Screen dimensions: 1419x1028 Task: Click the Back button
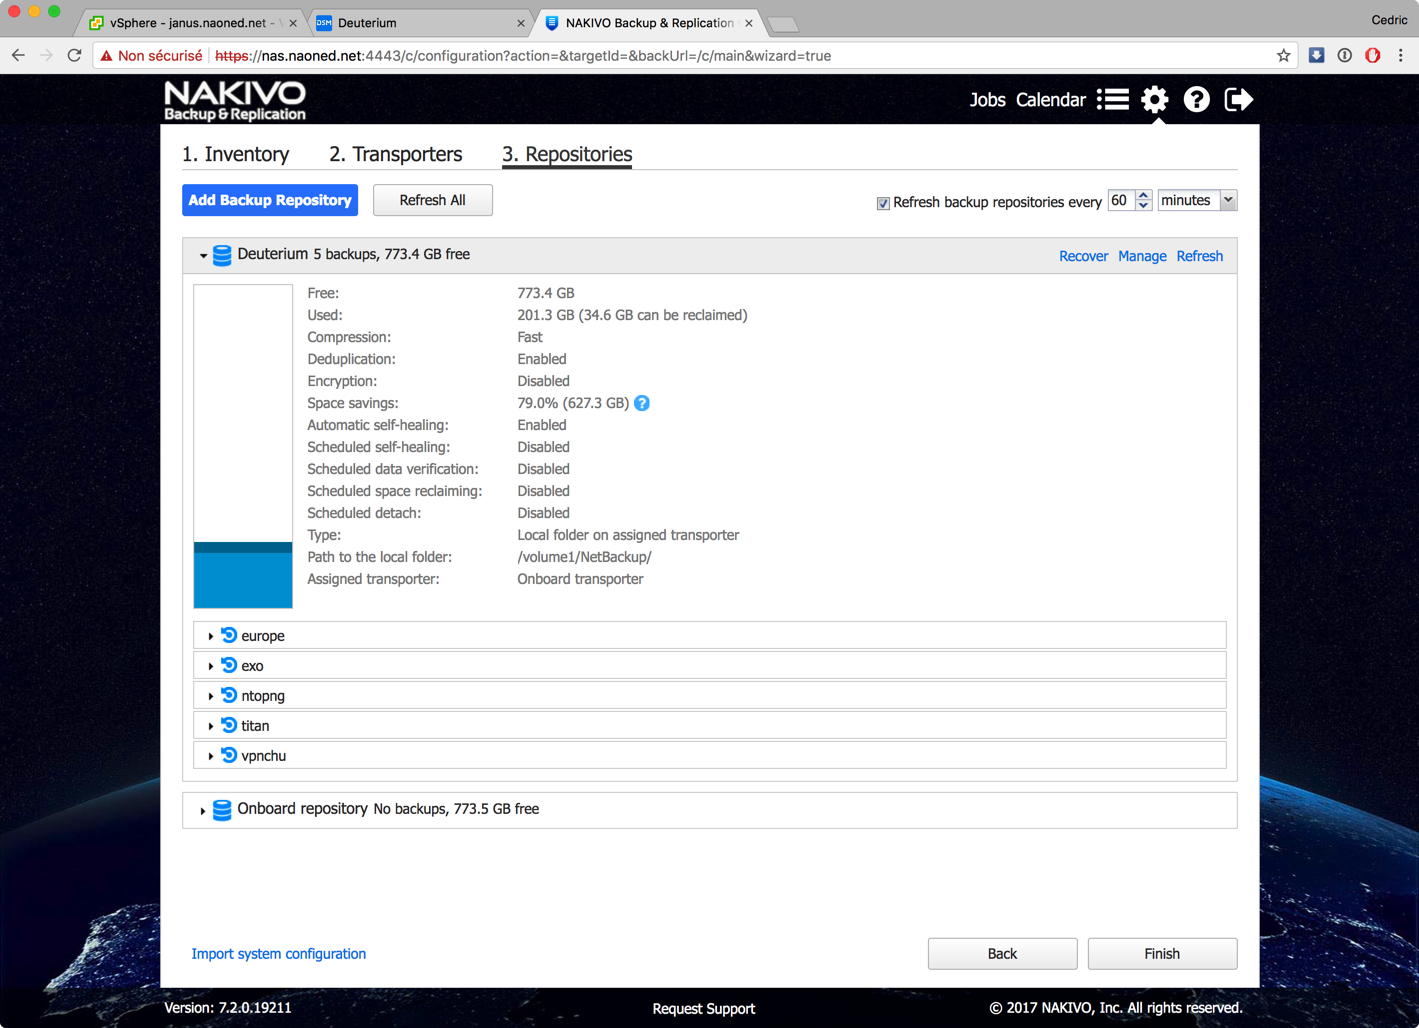pos(1002,954)
